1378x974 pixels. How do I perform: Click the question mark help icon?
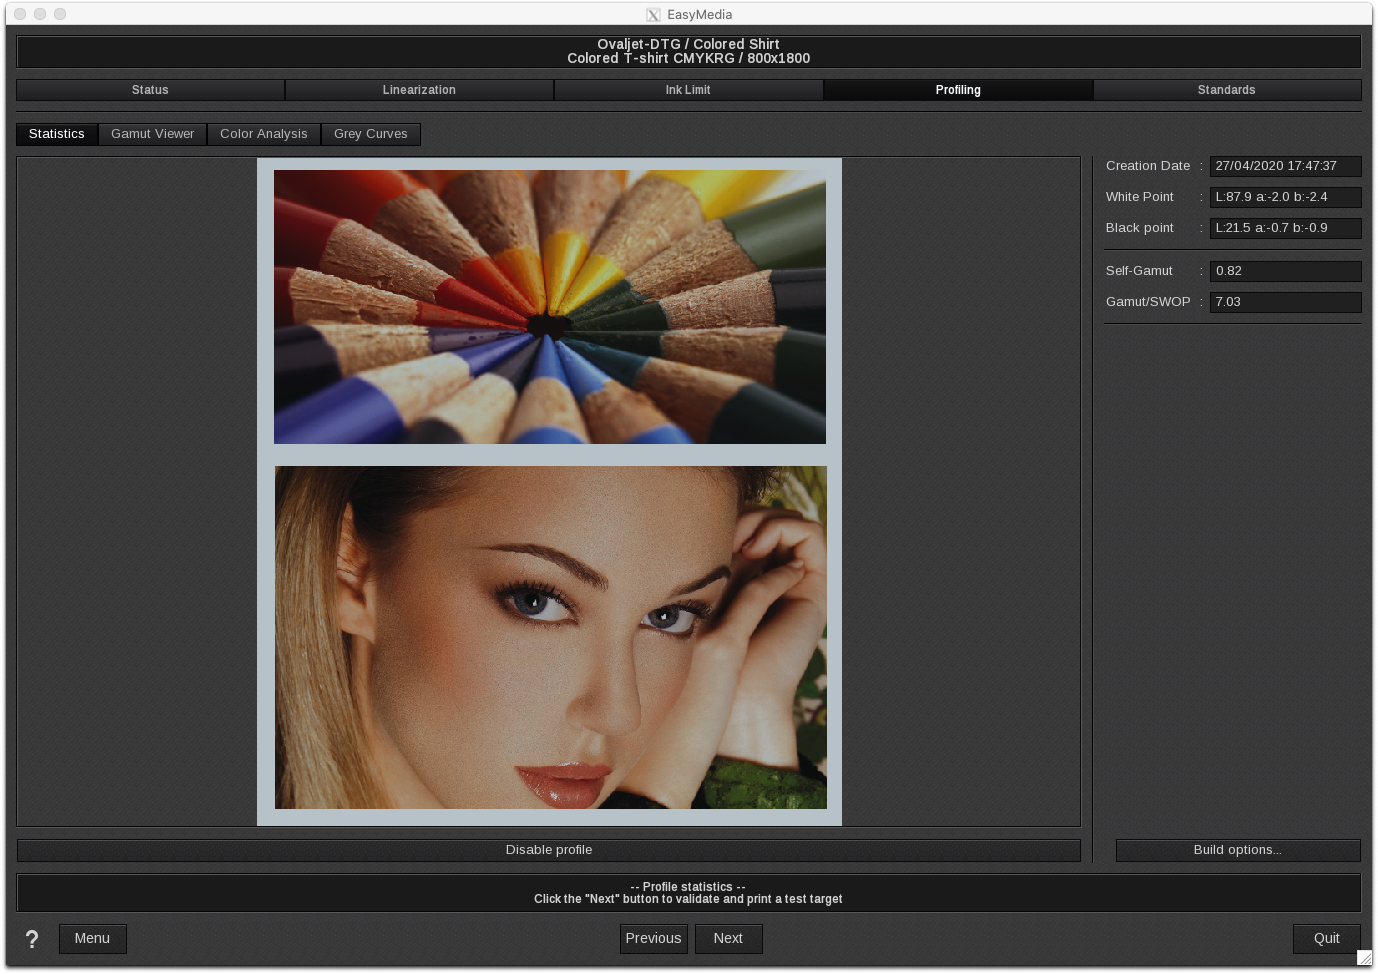coord(32,939)
